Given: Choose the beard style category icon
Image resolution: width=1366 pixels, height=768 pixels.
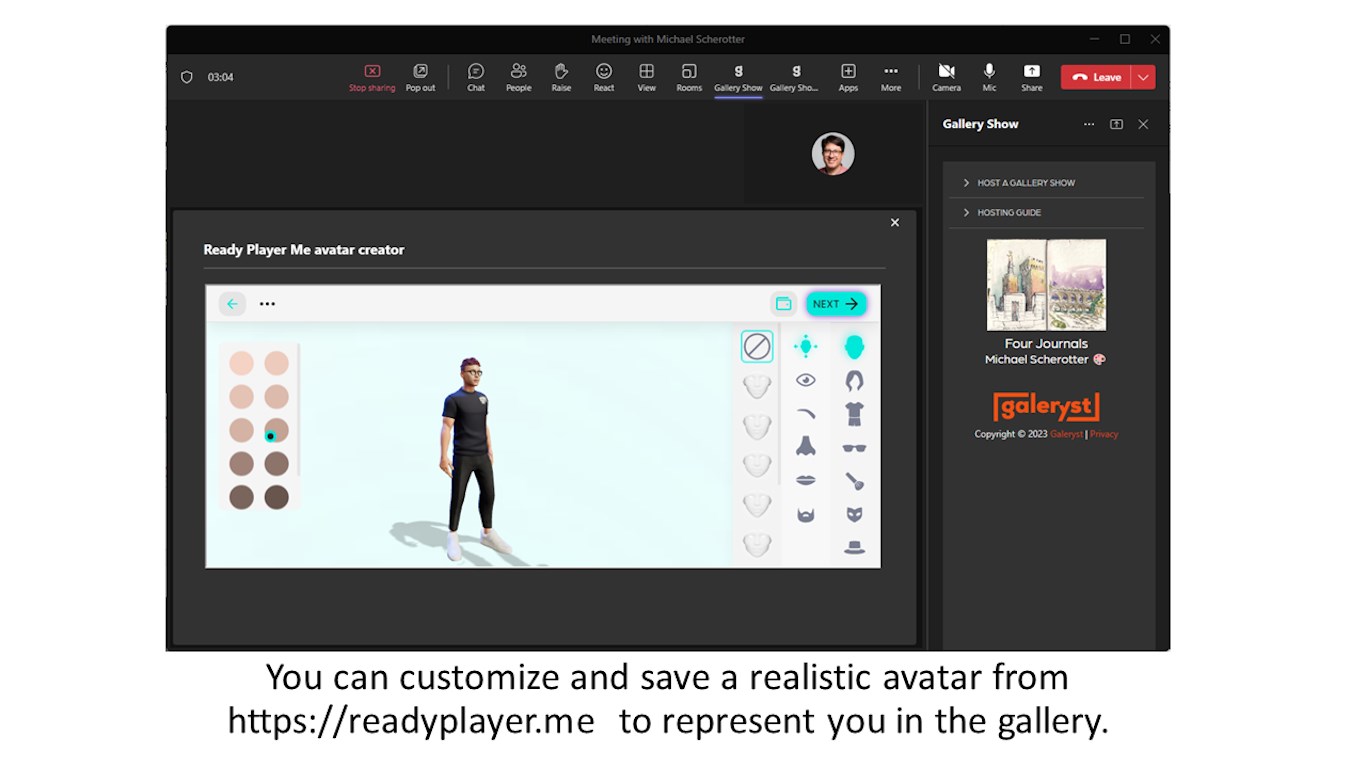Looking at the screenshot, I should [806, 514].
